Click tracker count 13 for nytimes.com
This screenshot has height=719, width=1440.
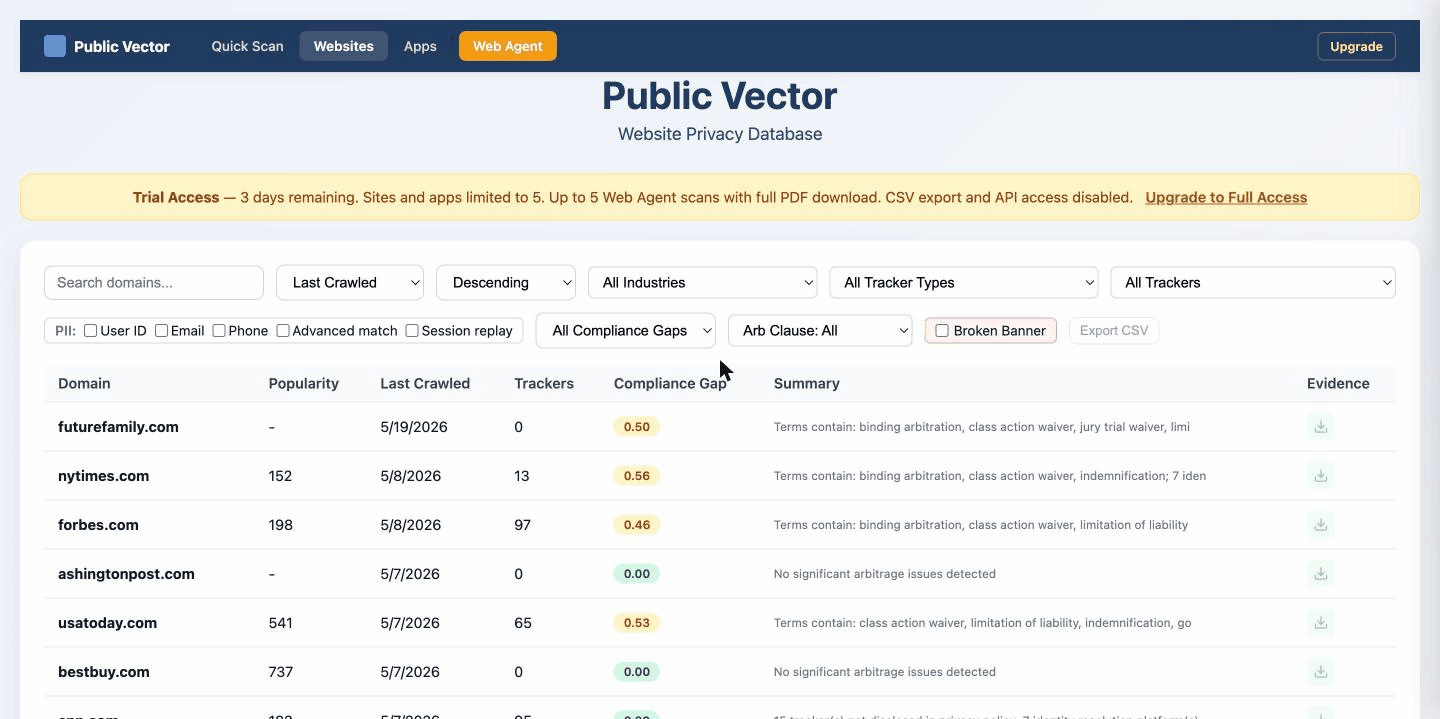click(x=522, y=476)
